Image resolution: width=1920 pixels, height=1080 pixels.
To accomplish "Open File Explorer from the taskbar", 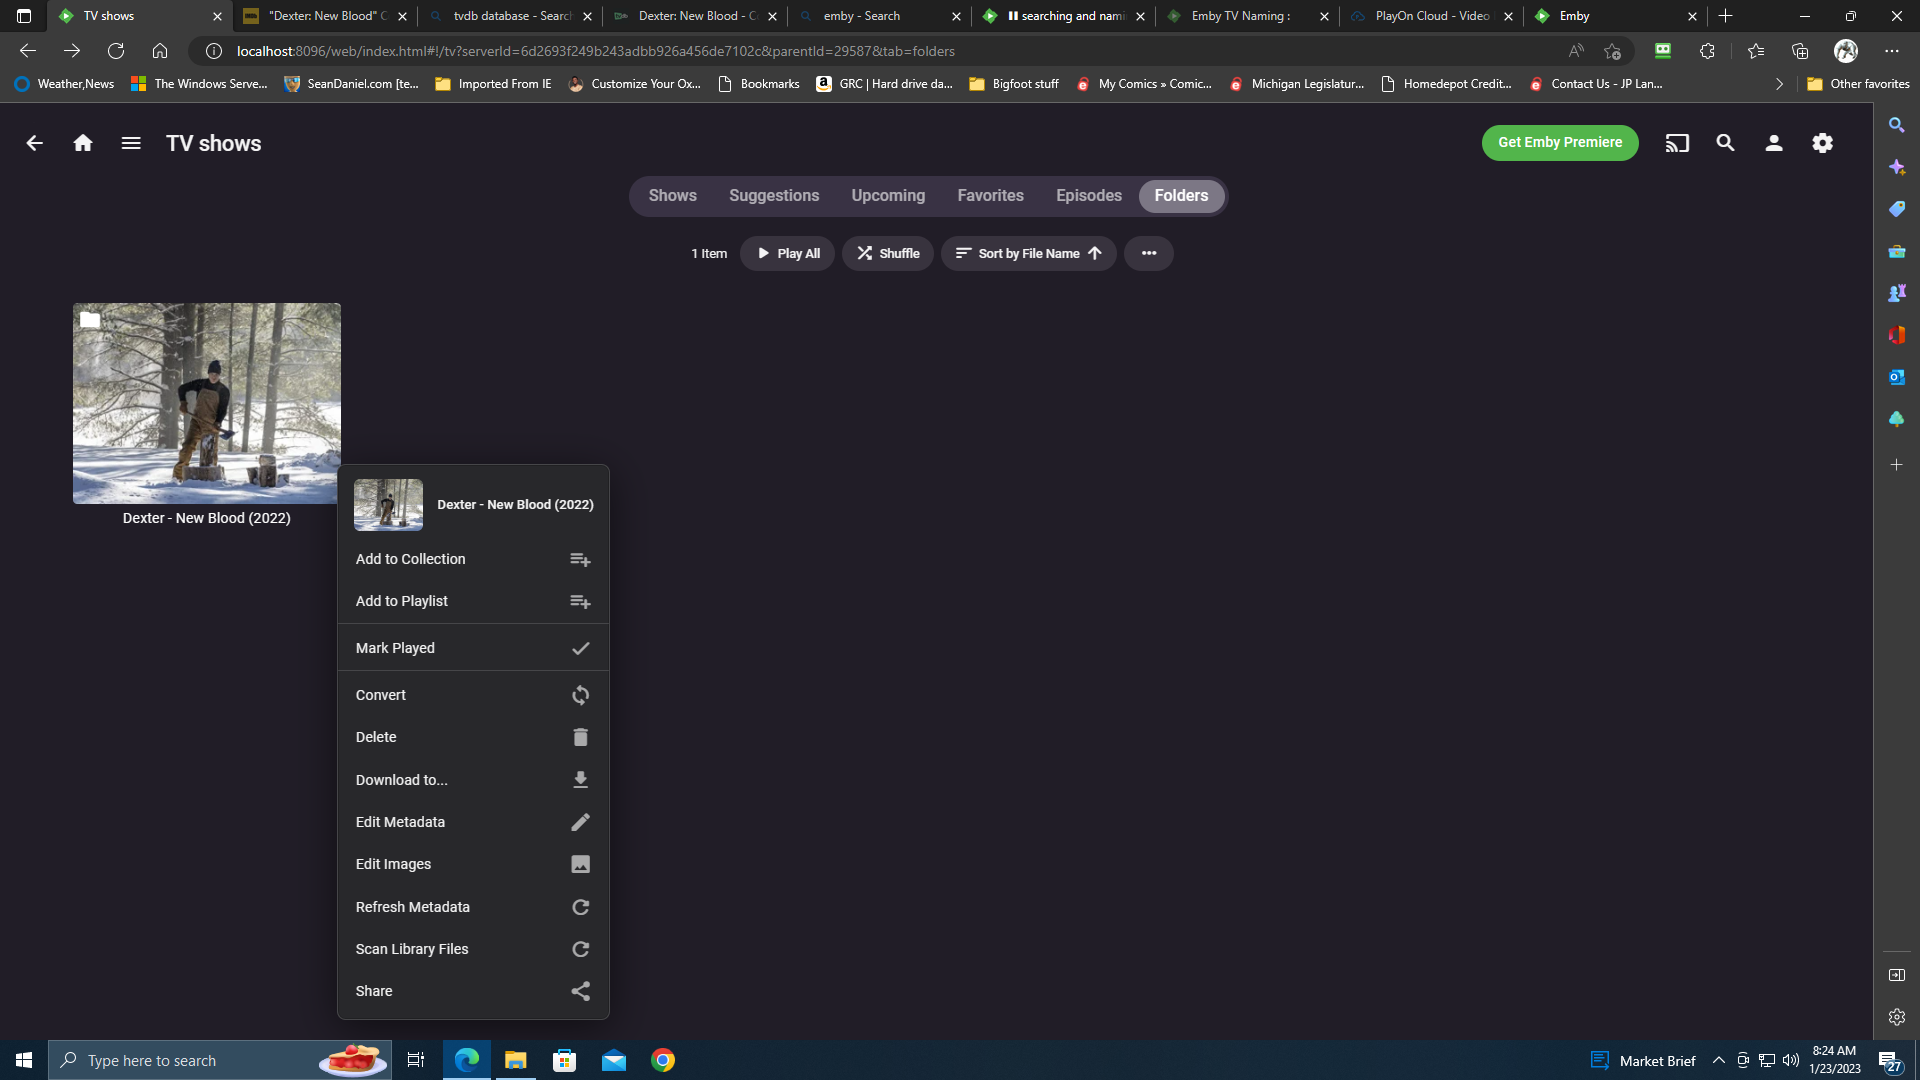I will pos(516,1060).
